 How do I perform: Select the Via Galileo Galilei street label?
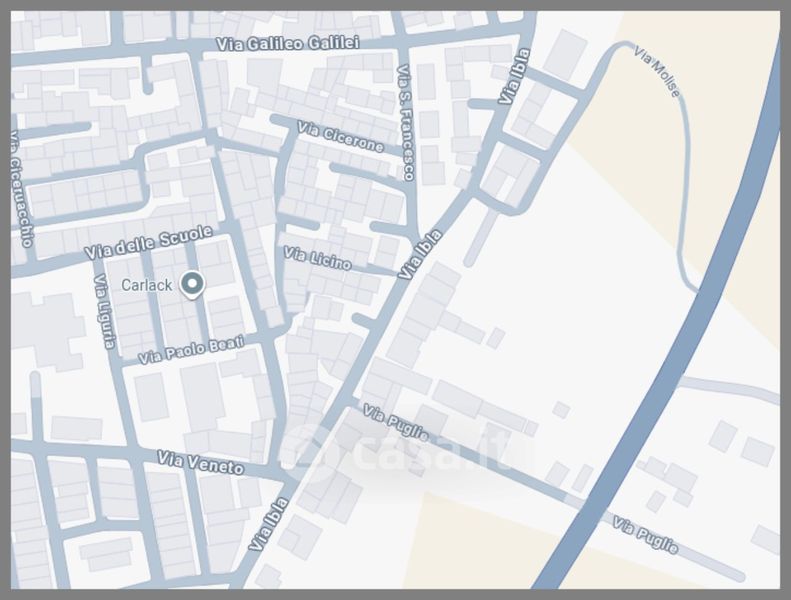(287, 43)
